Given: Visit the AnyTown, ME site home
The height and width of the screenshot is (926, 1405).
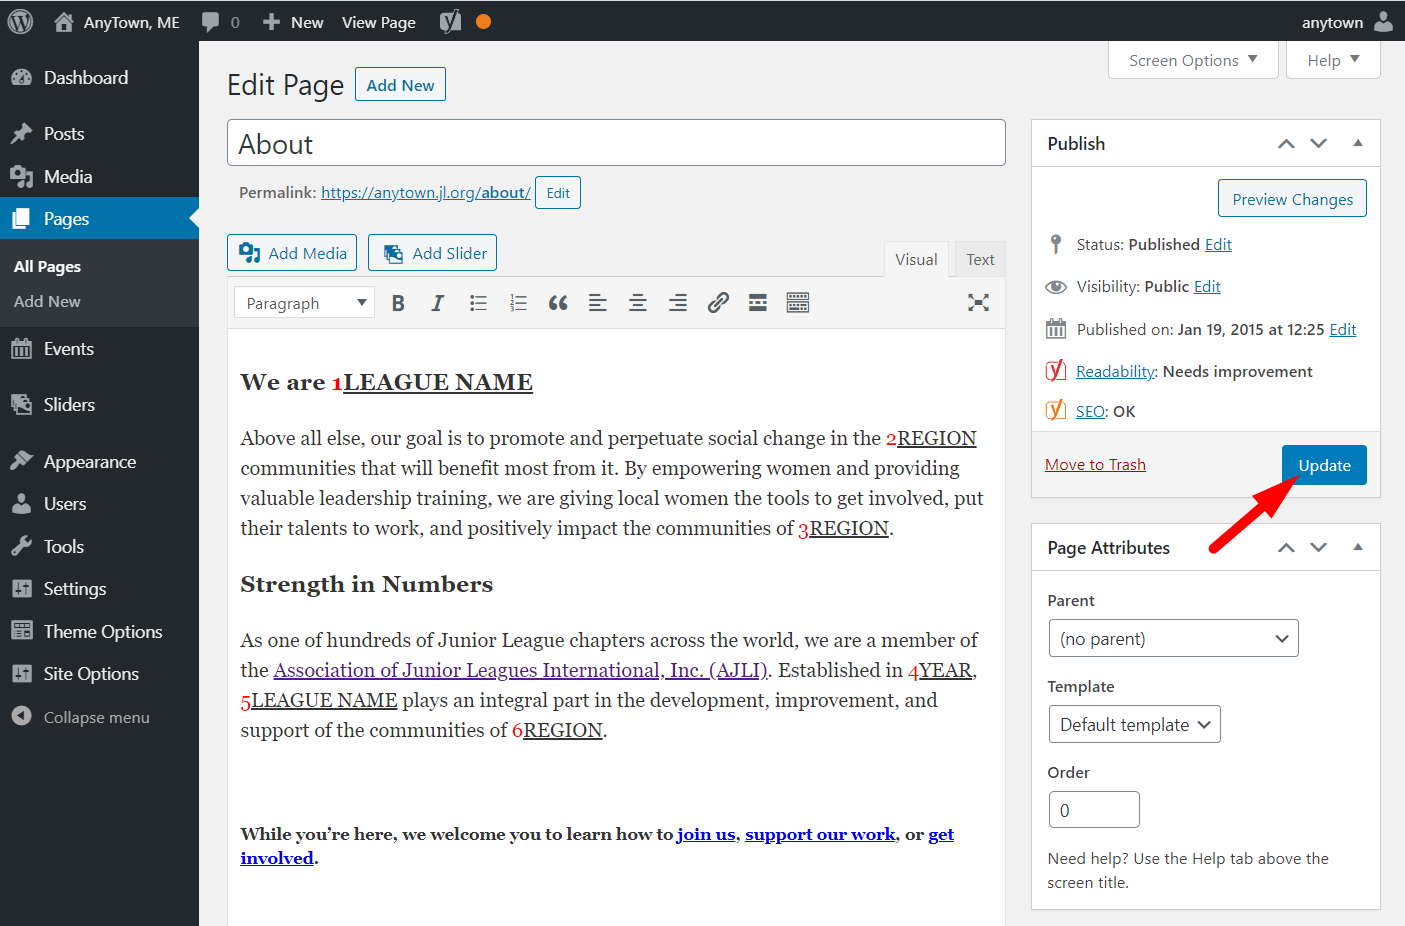Looking at the screenshot, I should pos(117,22).
